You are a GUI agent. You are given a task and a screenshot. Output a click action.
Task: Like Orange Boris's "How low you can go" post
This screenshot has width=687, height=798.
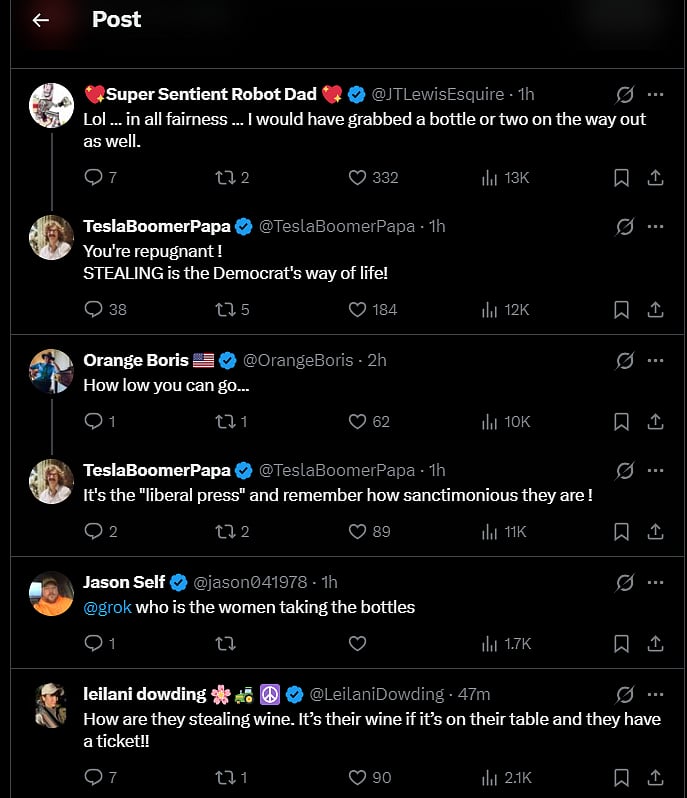click(x=357, y=422)
